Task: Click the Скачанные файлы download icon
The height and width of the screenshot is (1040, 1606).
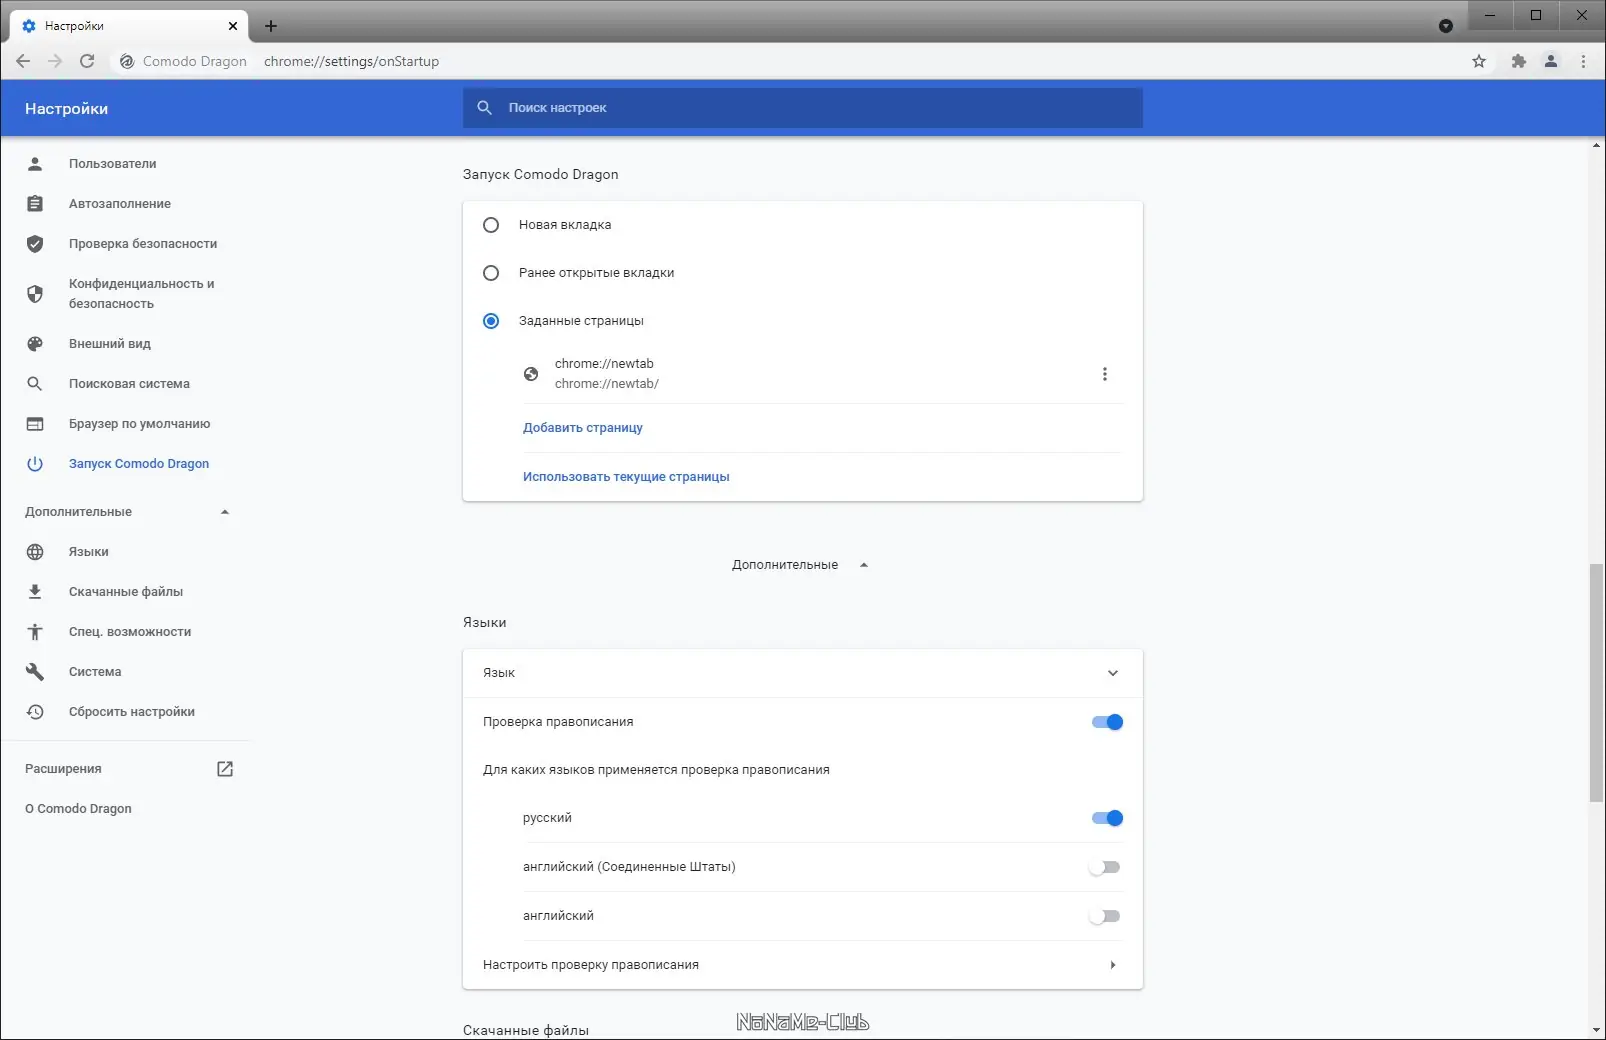Action: tap(35, 592)
